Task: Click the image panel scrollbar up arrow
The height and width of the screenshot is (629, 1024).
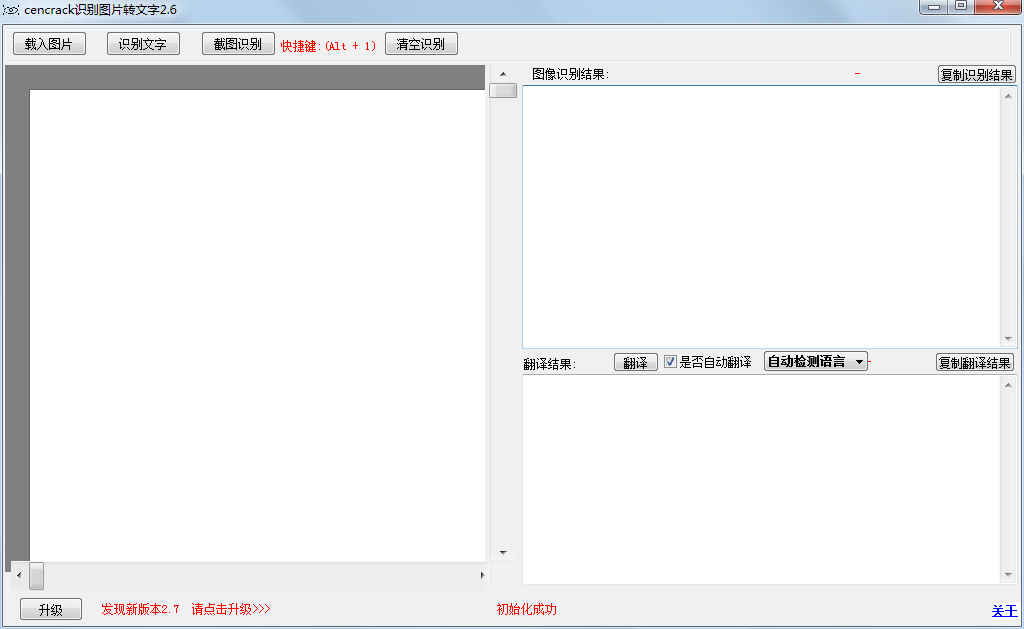Action: 503,73
